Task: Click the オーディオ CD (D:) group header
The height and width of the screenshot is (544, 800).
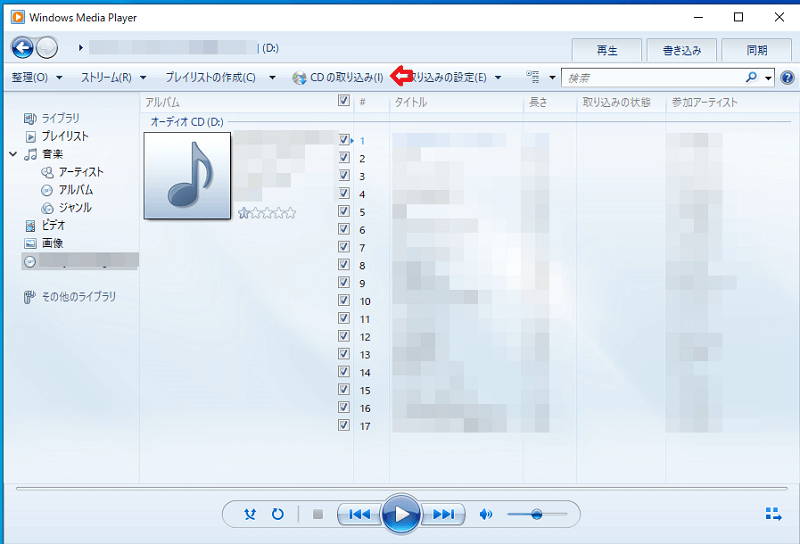Action: [187, 122]
